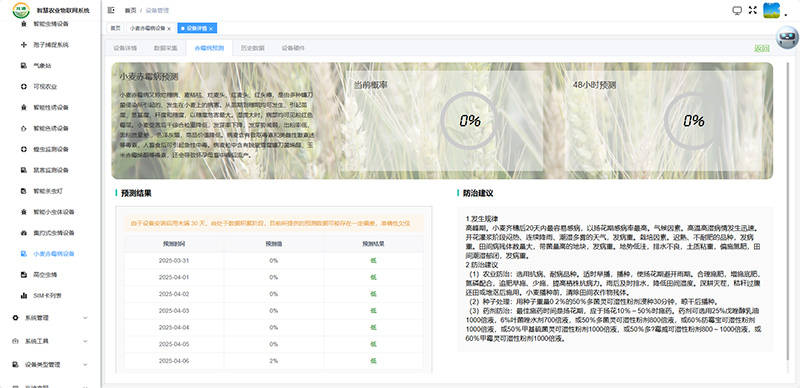
Task: Open the user avatar menu
Action: 771,10
